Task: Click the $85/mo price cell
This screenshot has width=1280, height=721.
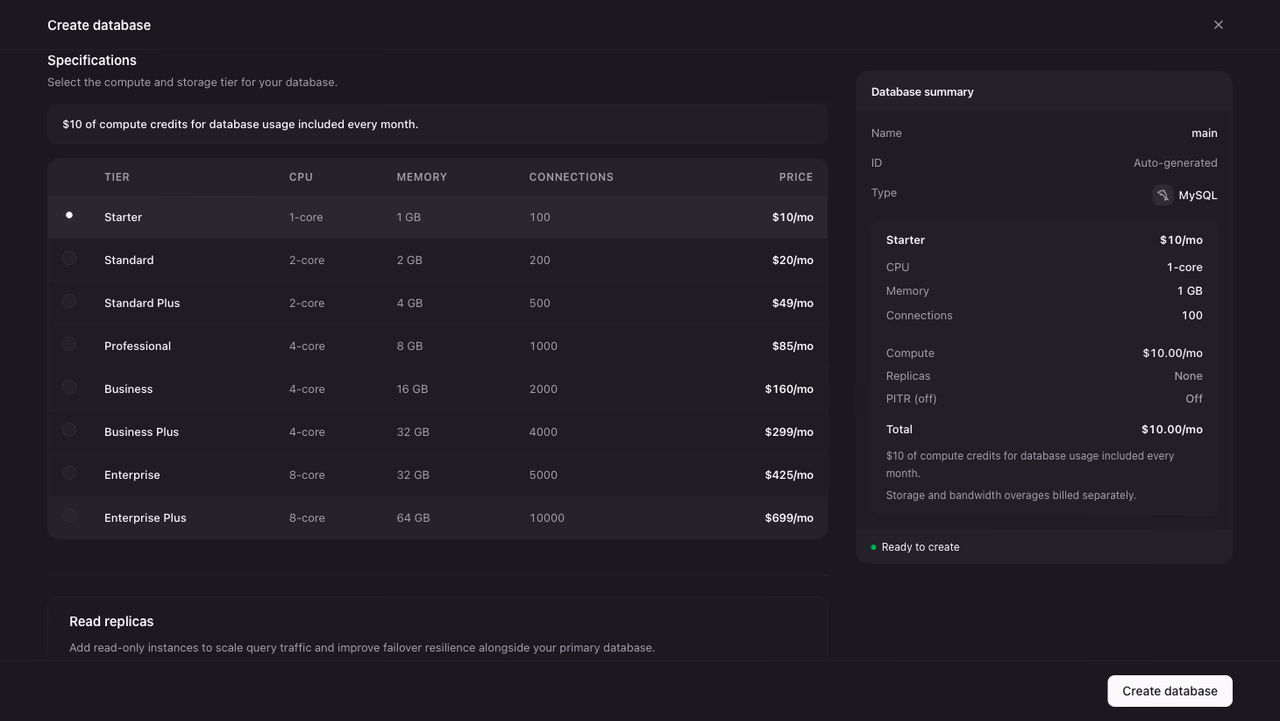Action: pyautogui.click(x=792, y=346)
